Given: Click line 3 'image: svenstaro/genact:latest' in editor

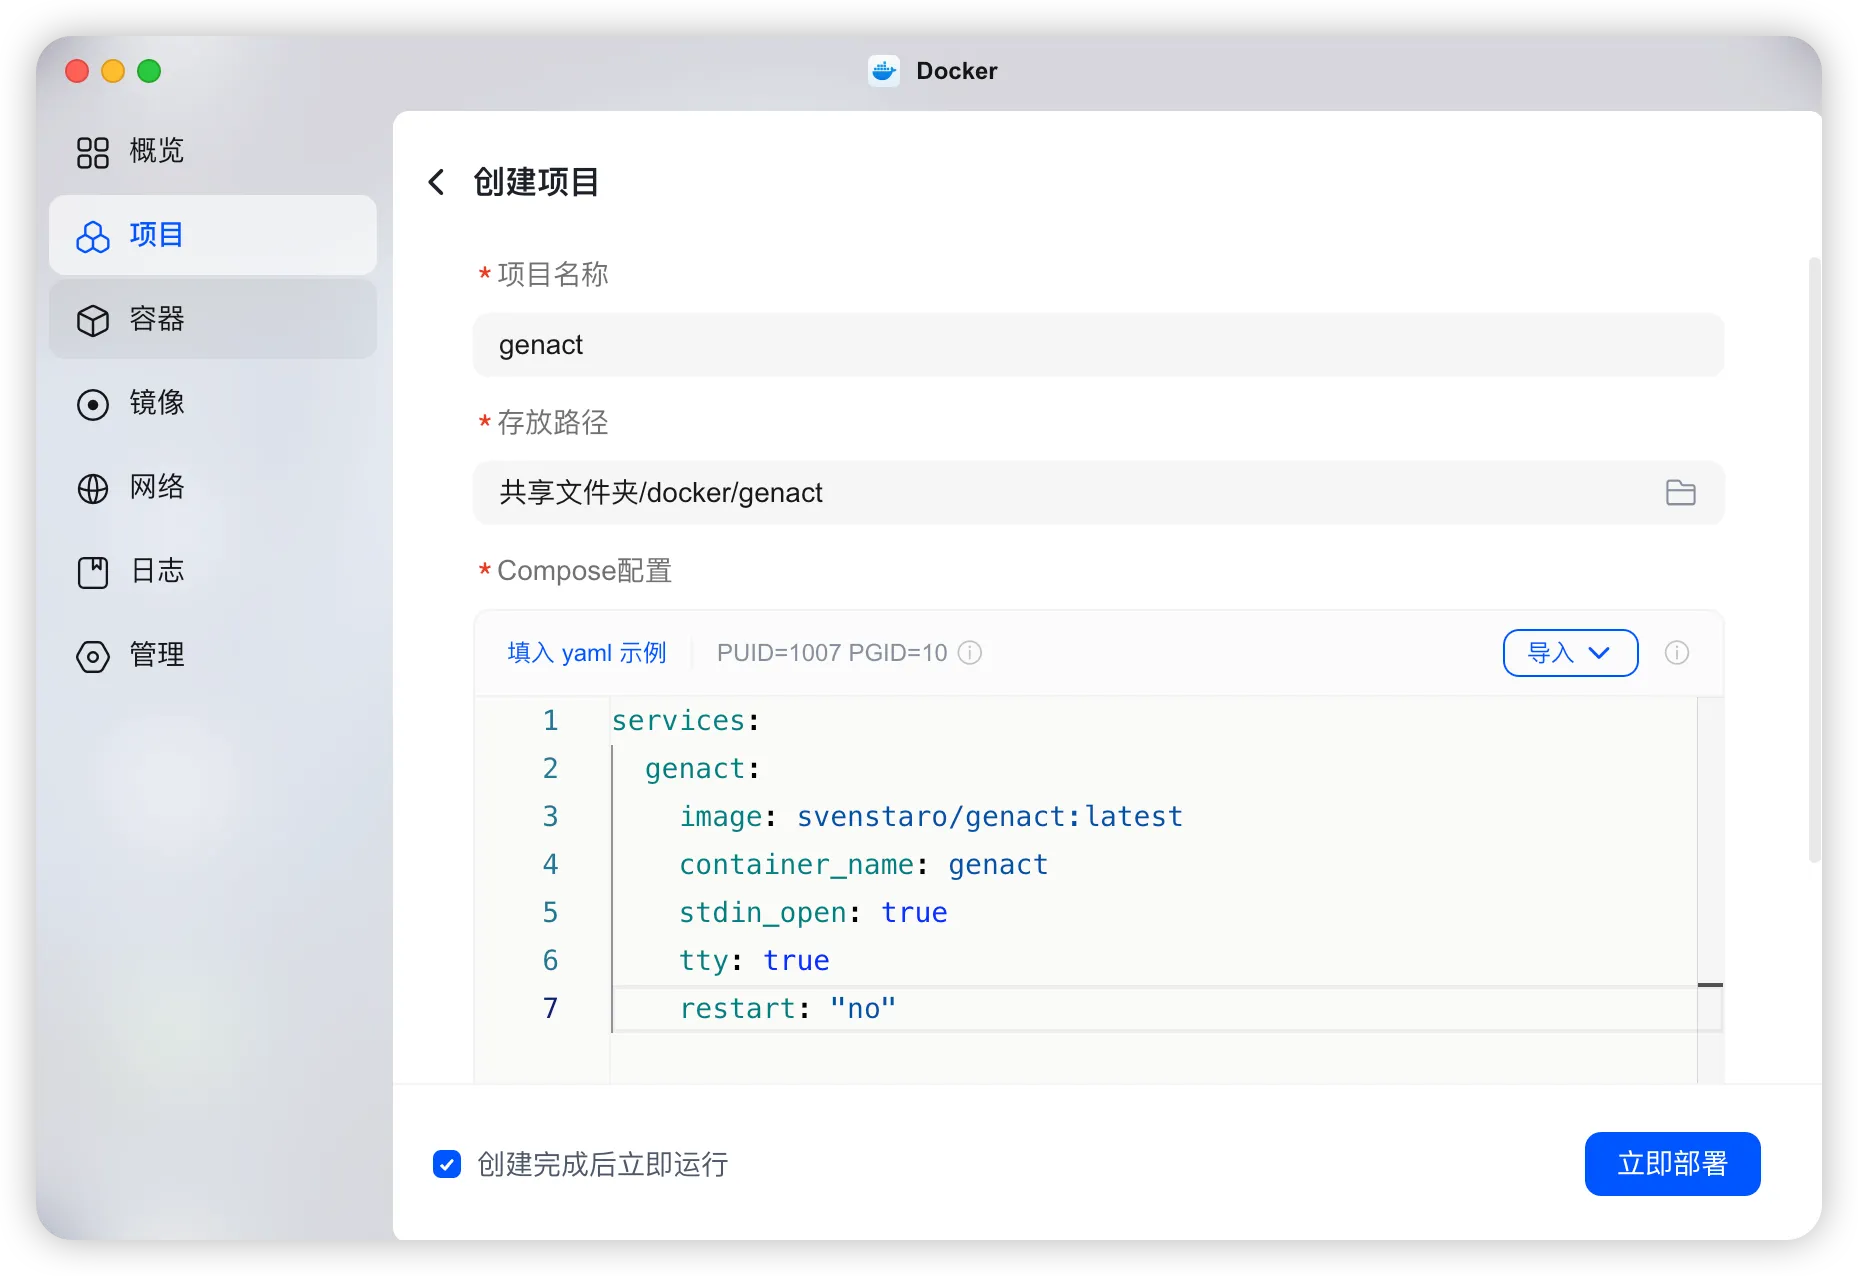Looking at the screenshot, I should [x=931, y=817].
